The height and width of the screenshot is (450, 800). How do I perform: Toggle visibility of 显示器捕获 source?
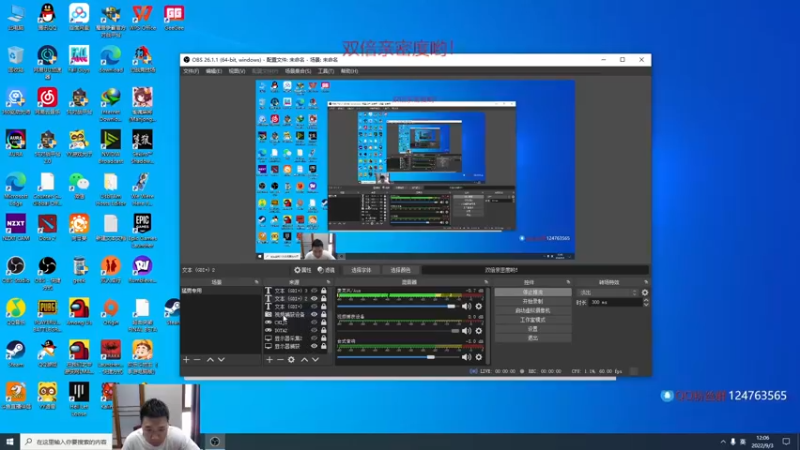[314, 346]
